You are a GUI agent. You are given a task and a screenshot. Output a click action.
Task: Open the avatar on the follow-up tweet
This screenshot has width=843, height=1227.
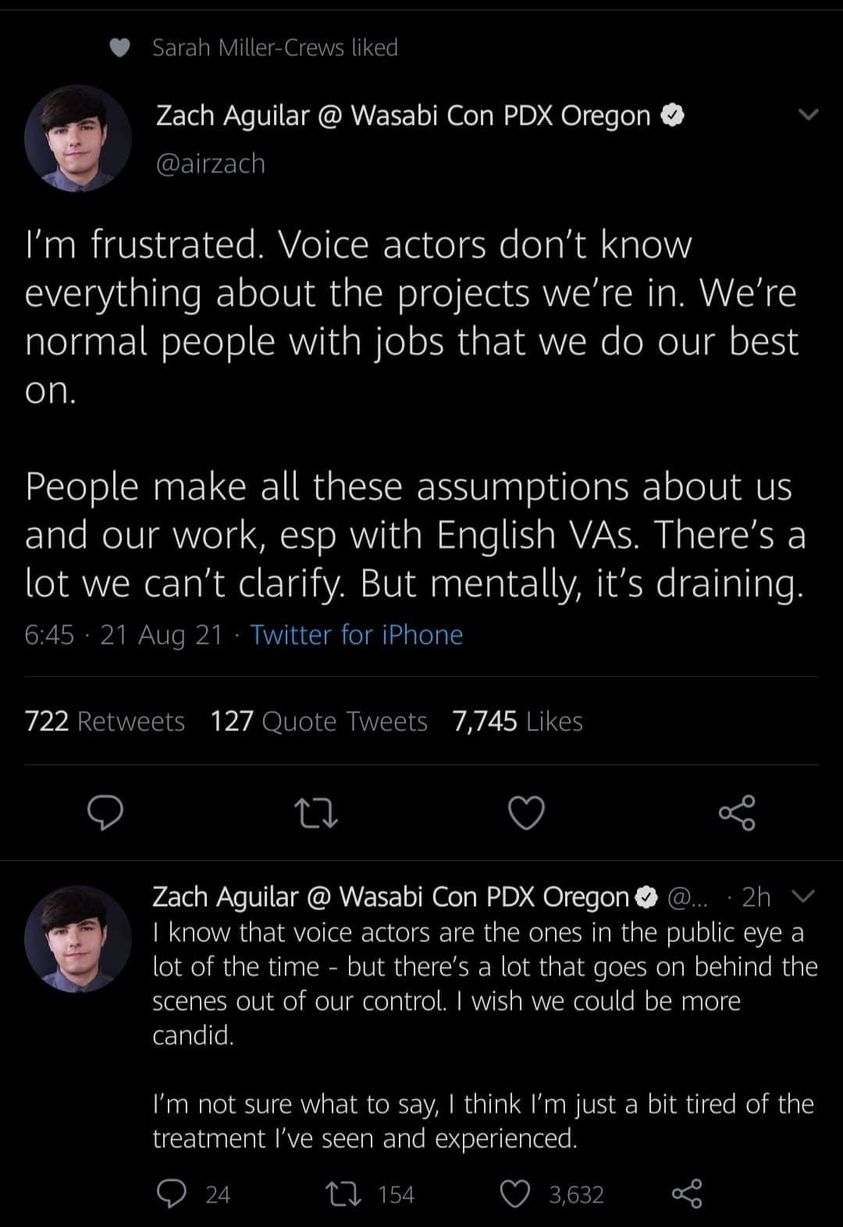click(77, 939)
